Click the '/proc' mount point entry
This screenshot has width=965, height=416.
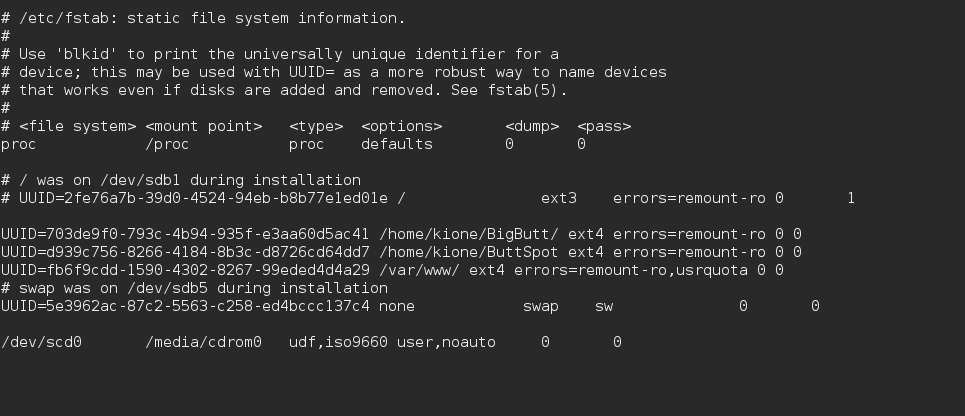(x=167, y=144)
